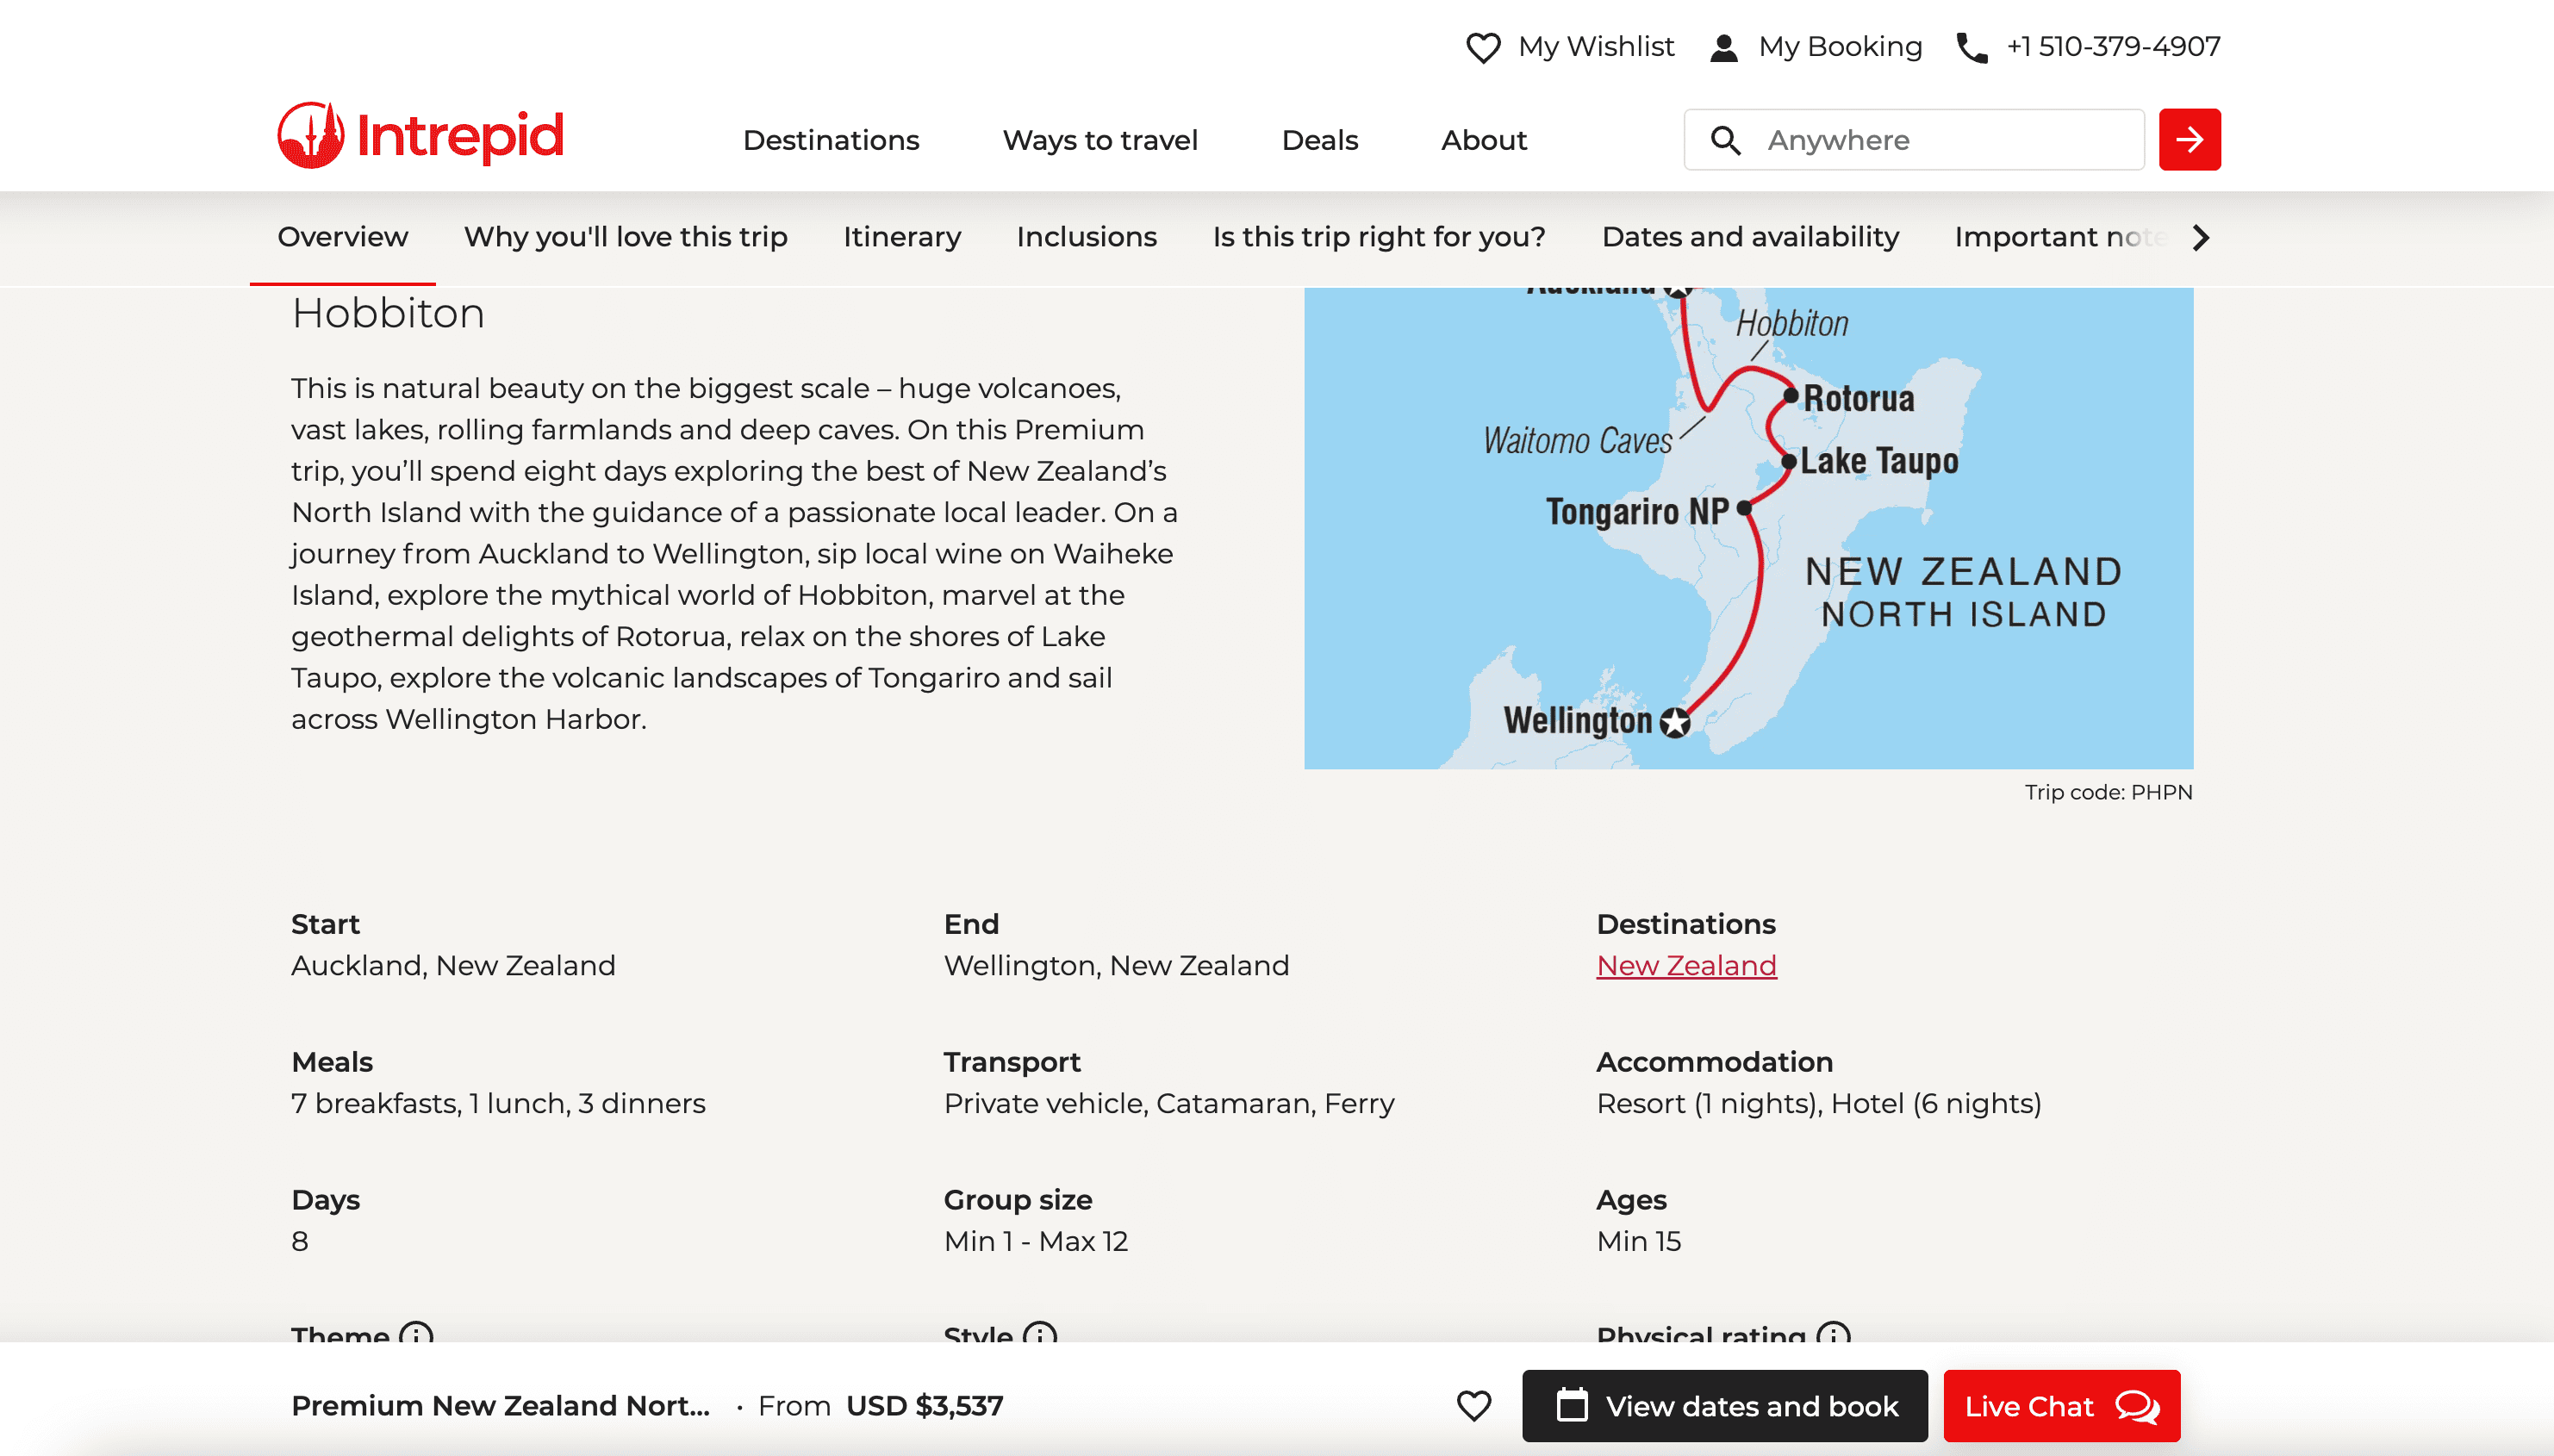Click the Live Chat speech bubble icon
This screenshot has height=1456, width=2554.
(2134, 1405)
